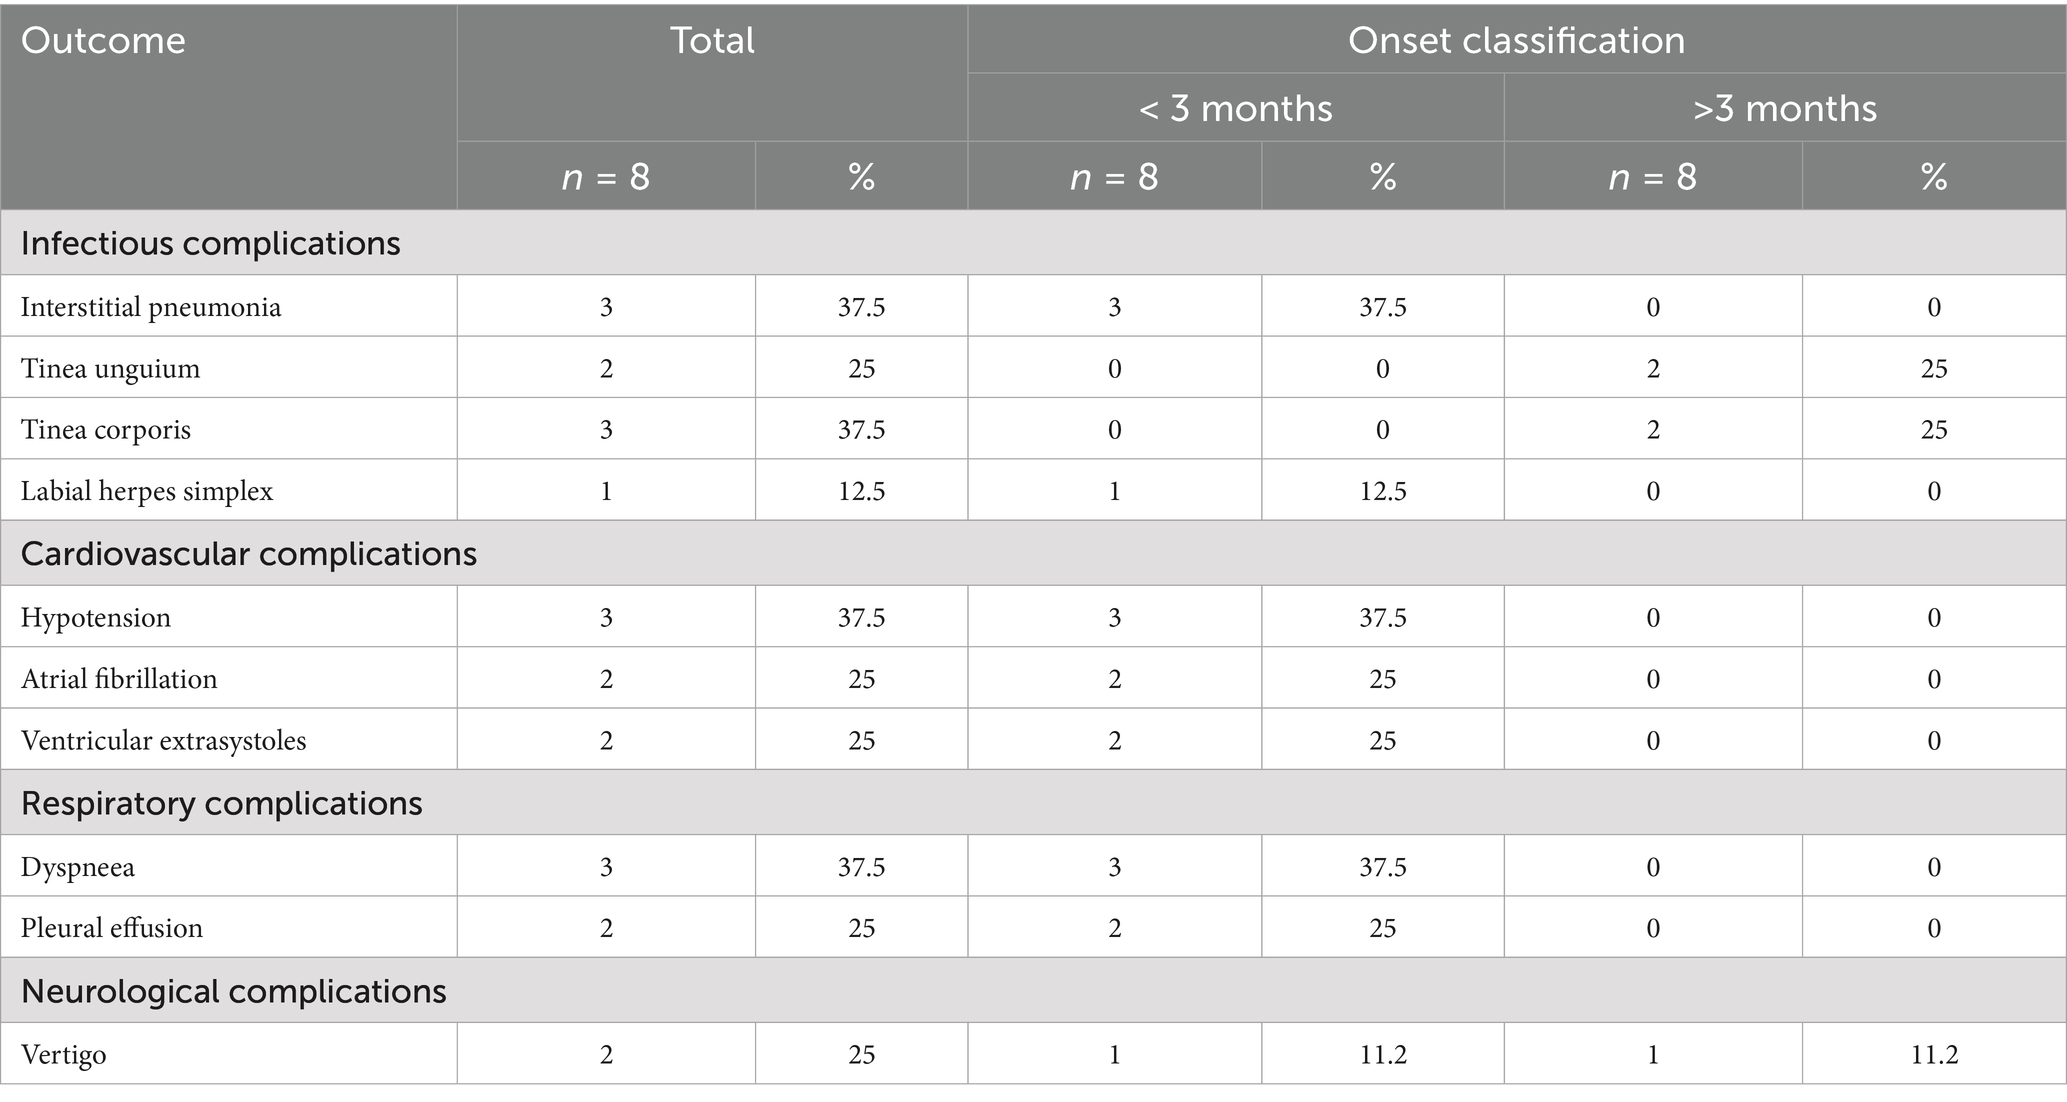Click the Tinea corporis row label
This screenshot has width=2067, height=1102.
click(106, 430)
